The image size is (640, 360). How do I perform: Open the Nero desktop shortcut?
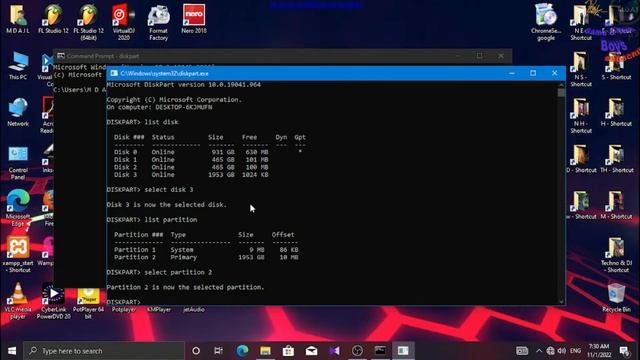click(x=194, y=19)
